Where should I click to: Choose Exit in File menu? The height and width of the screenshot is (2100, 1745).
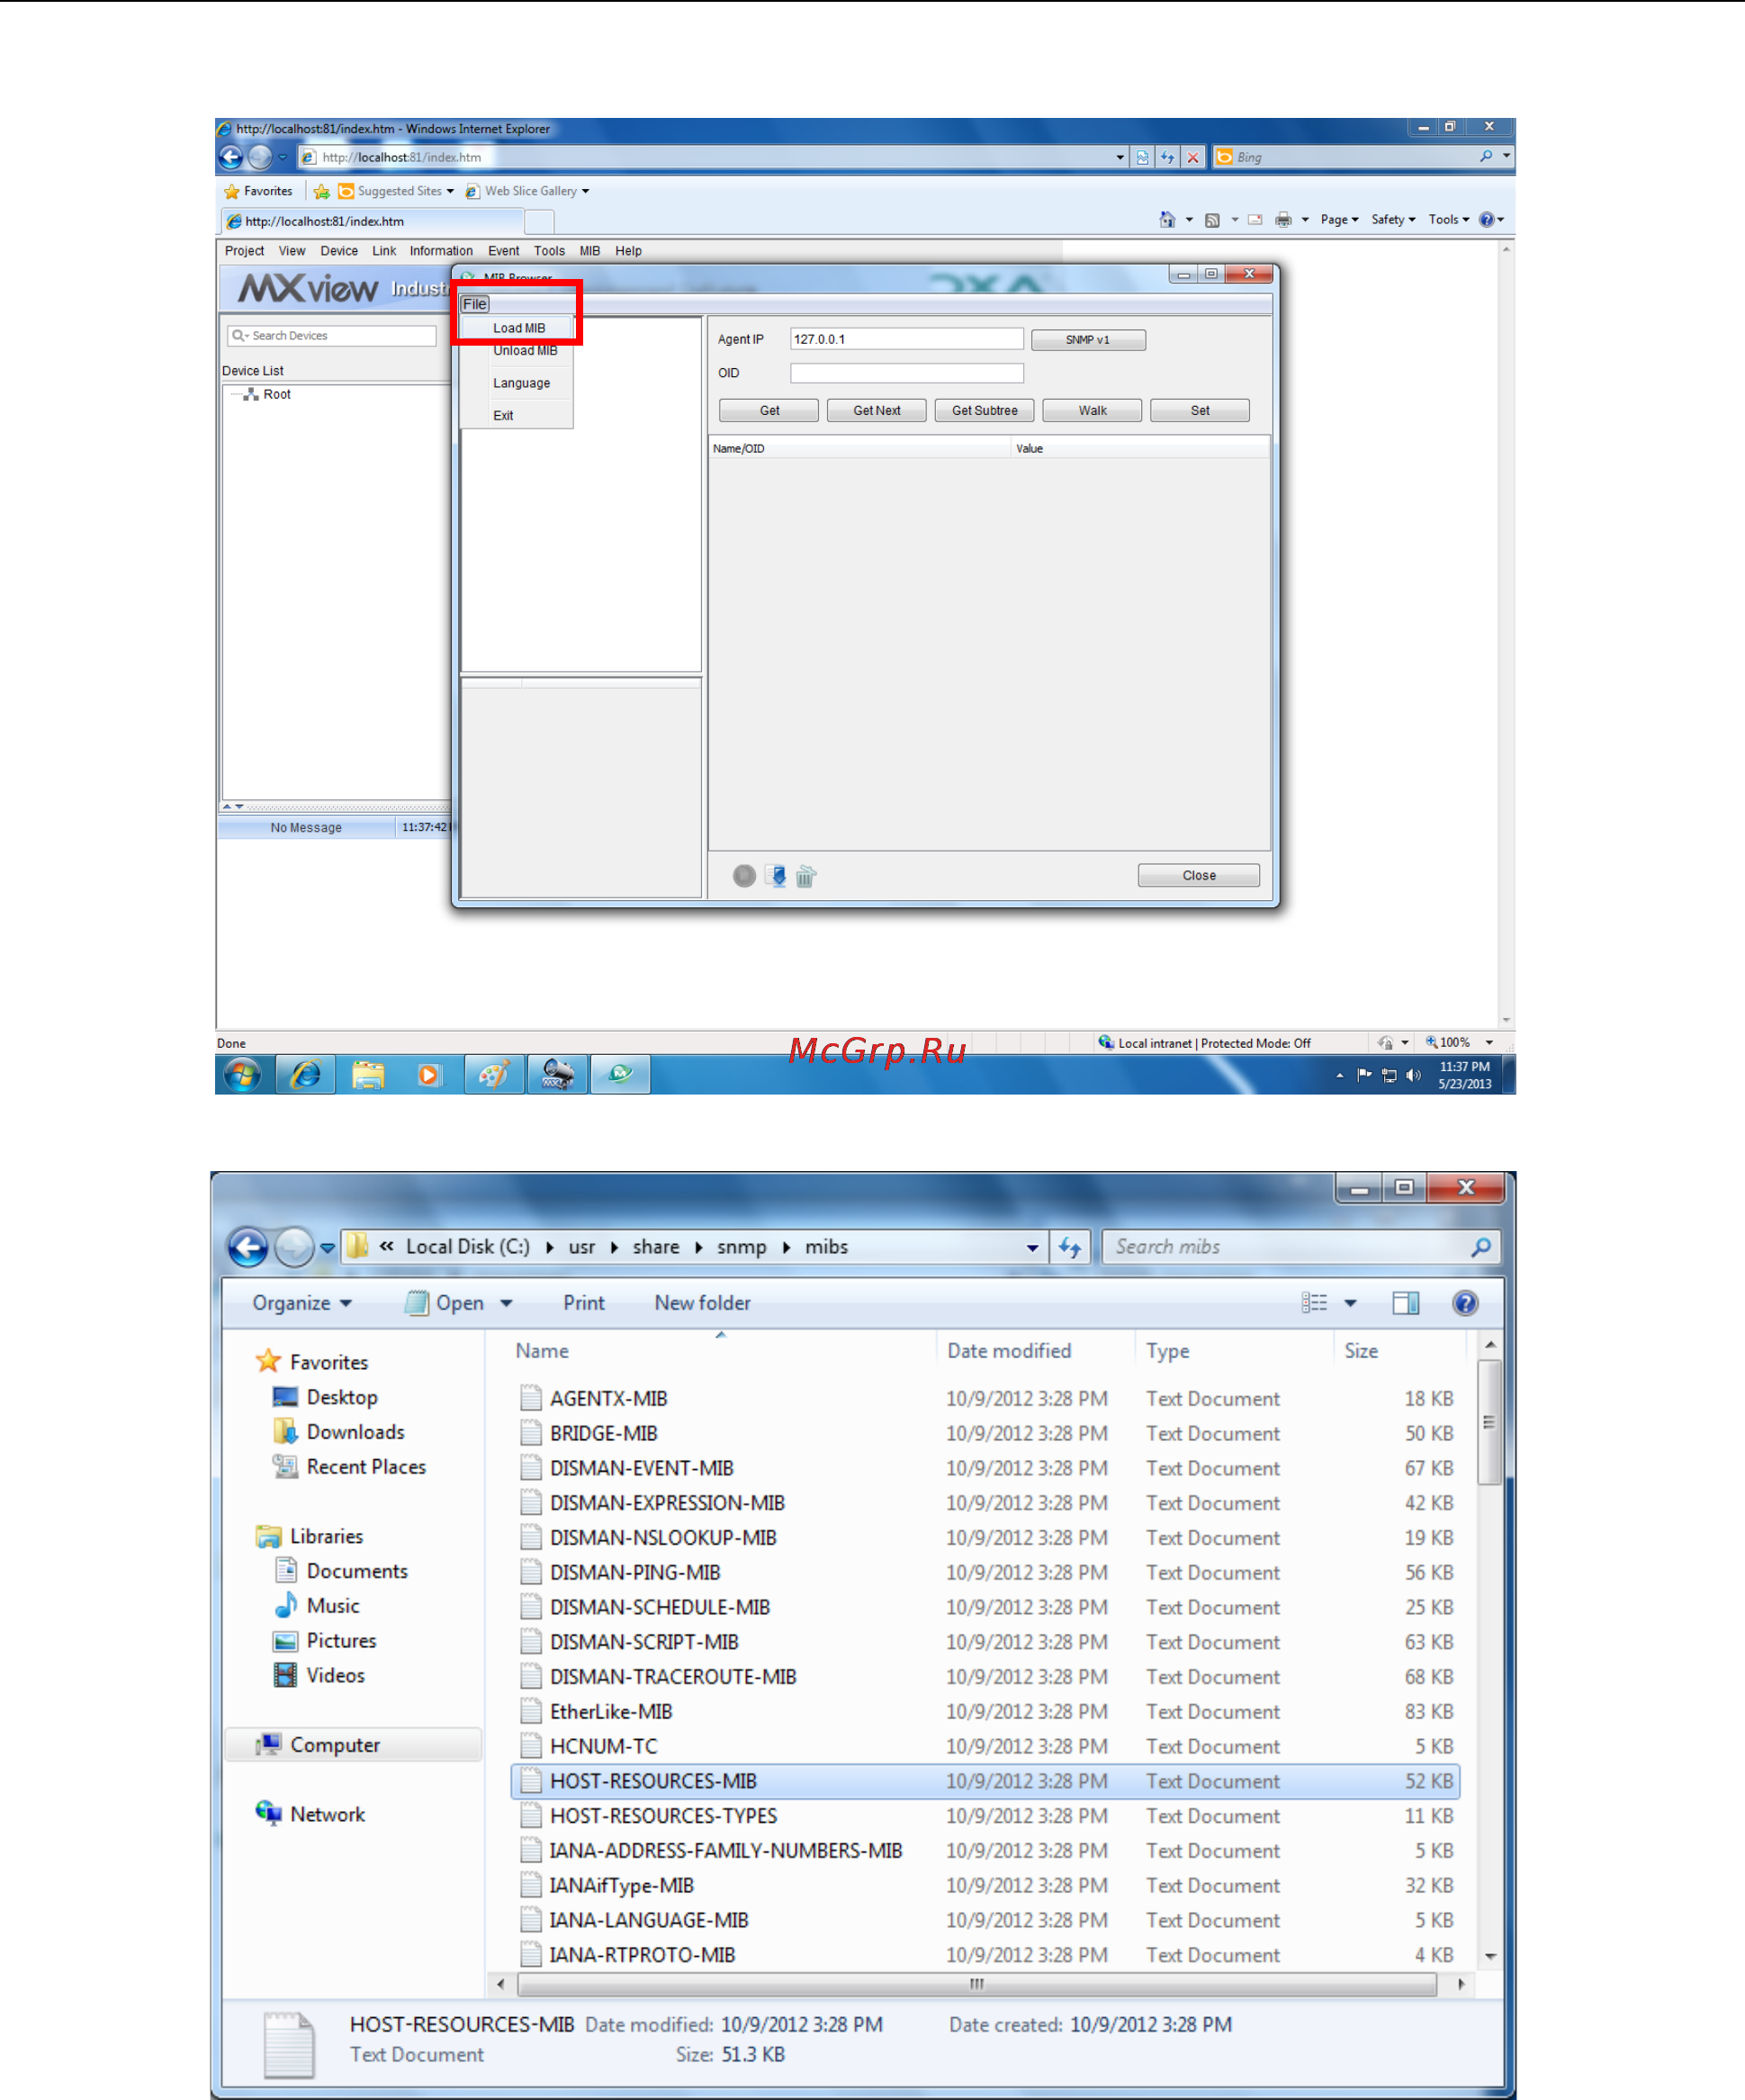pos(503,416)
